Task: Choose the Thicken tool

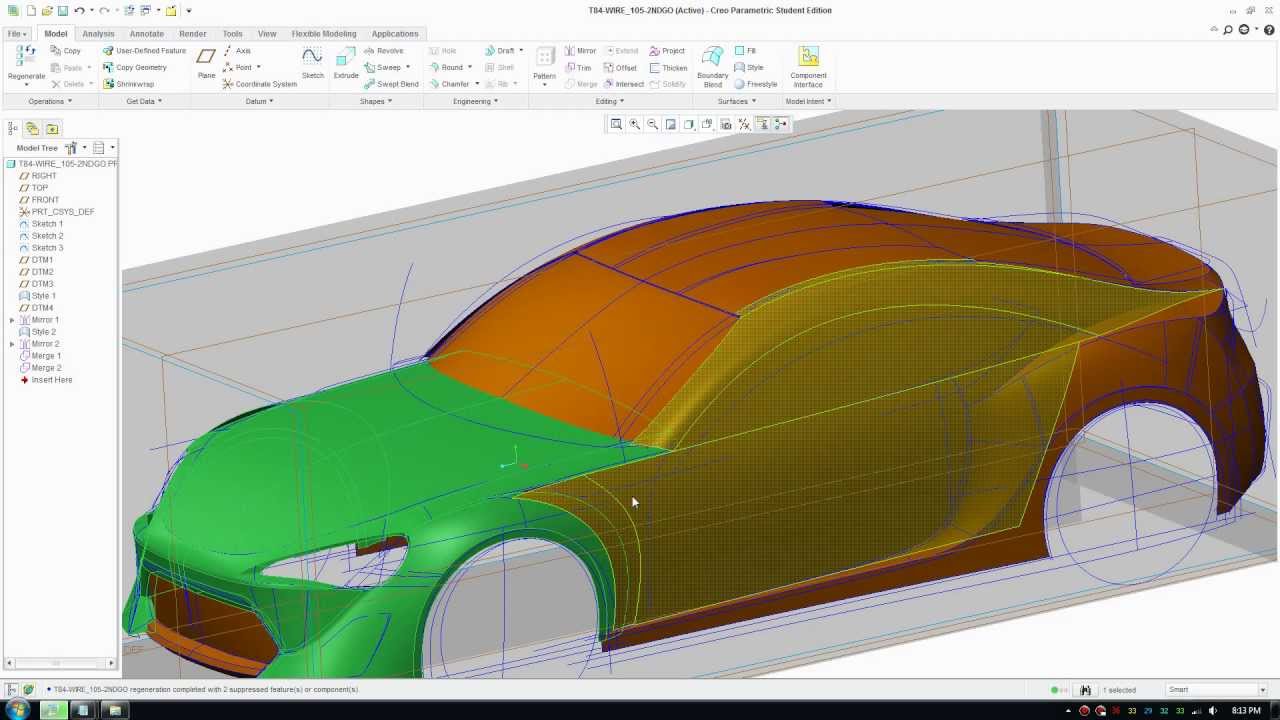Action: pyautogui.click(x=668, y=68)
